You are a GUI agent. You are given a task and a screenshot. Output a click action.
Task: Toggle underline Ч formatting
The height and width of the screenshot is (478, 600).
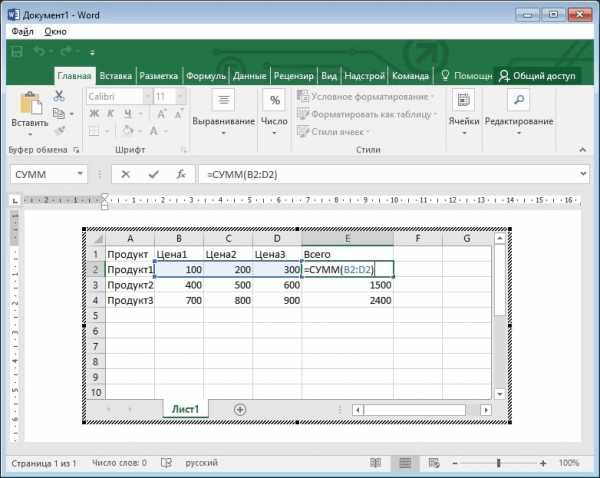(128, 114)
